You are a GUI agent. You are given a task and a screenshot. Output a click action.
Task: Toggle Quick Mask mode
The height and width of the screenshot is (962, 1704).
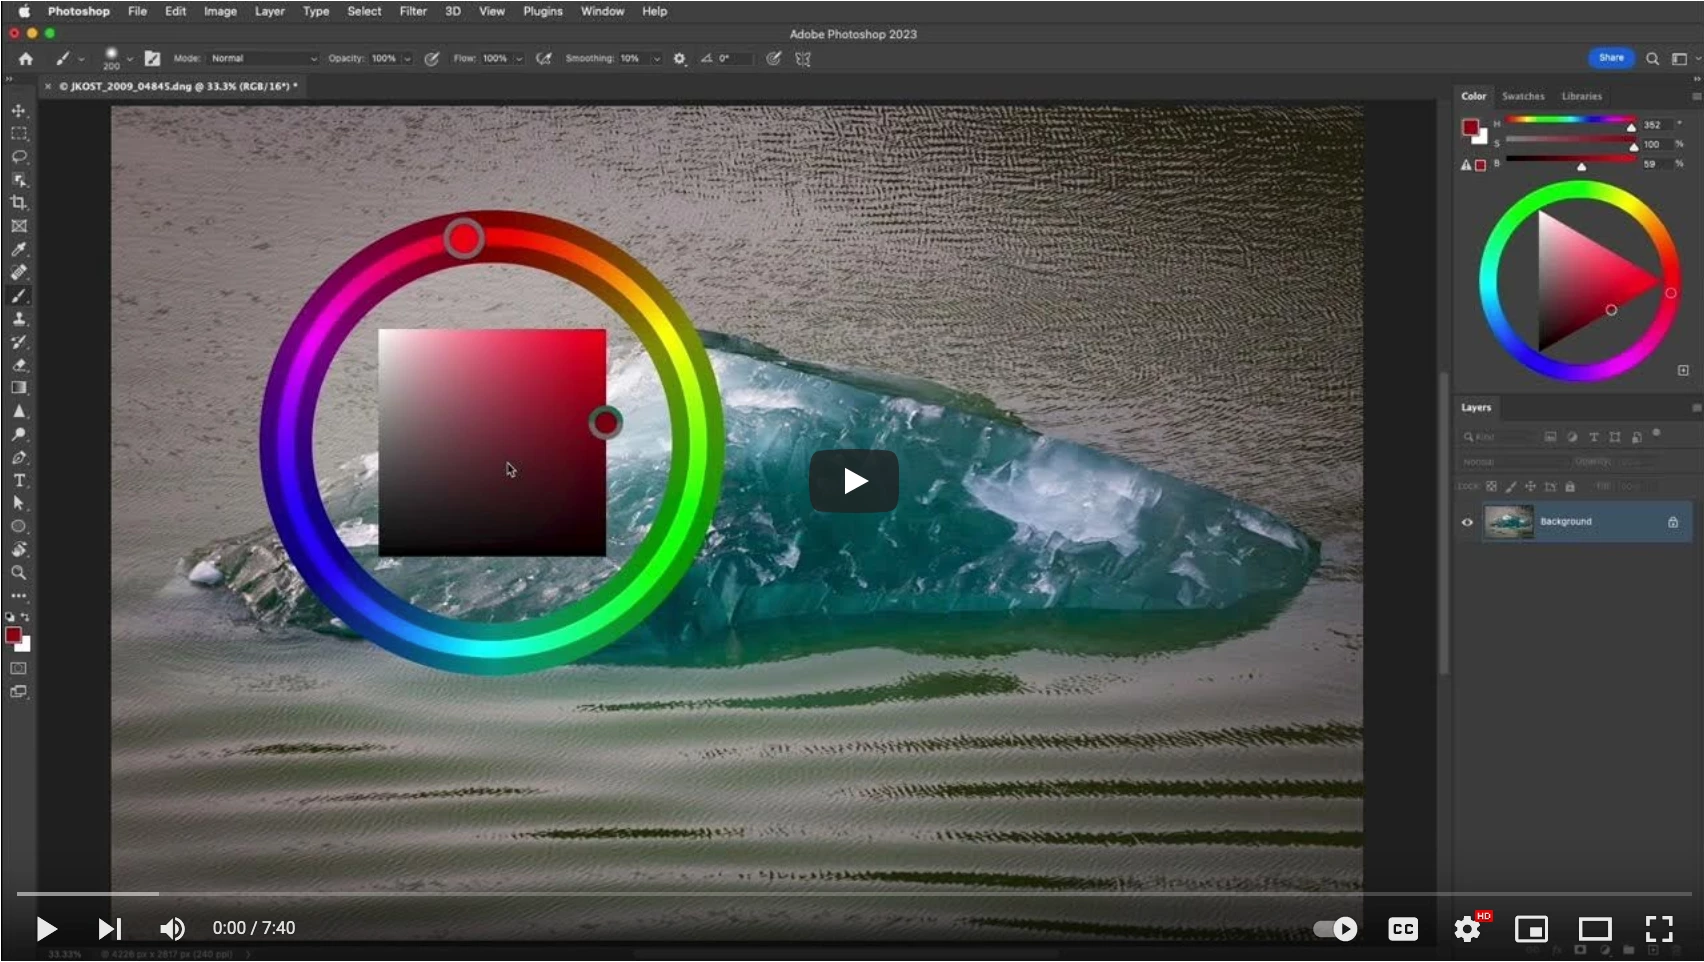click(19, 668)
